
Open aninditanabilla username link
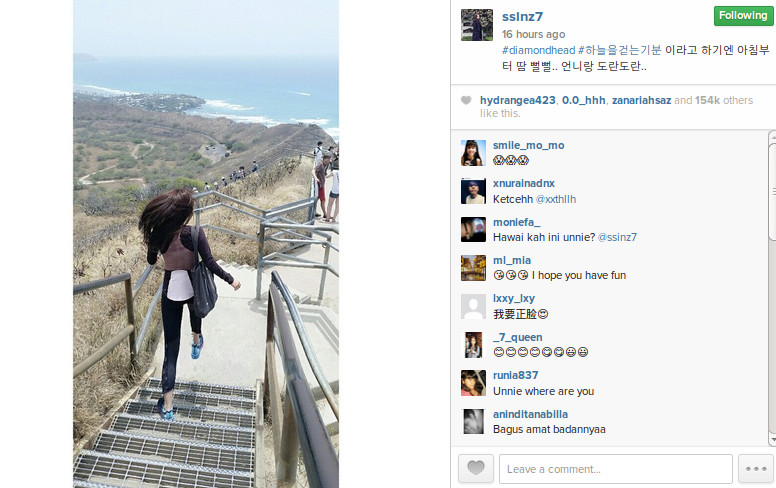tap(530, 414)
